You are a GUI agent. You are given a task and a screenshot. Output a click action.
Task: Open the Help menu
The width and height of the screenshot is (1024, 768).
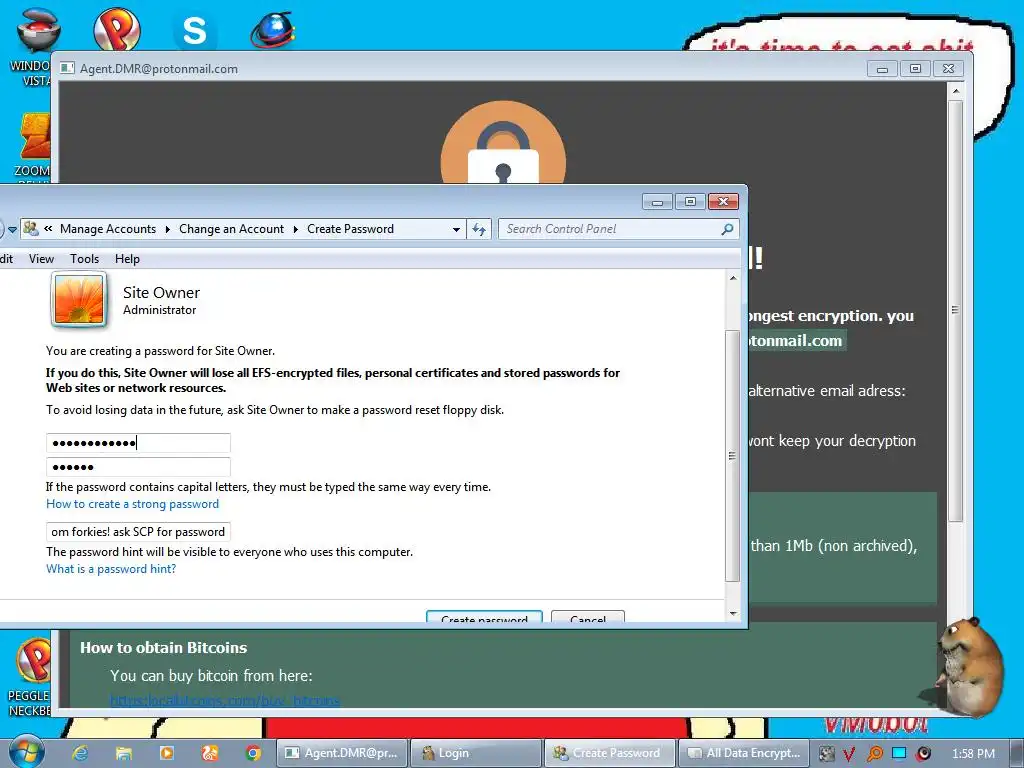127,259
